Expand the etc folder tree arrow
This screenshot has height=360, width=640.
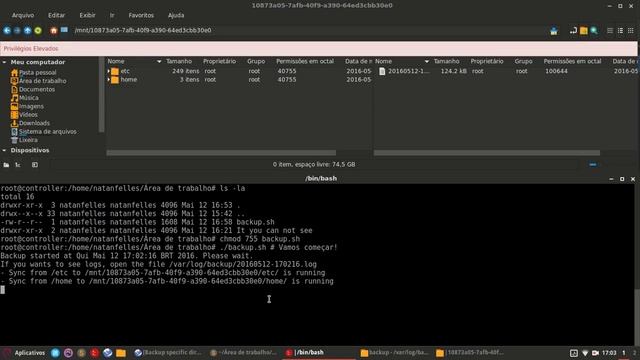109,71
